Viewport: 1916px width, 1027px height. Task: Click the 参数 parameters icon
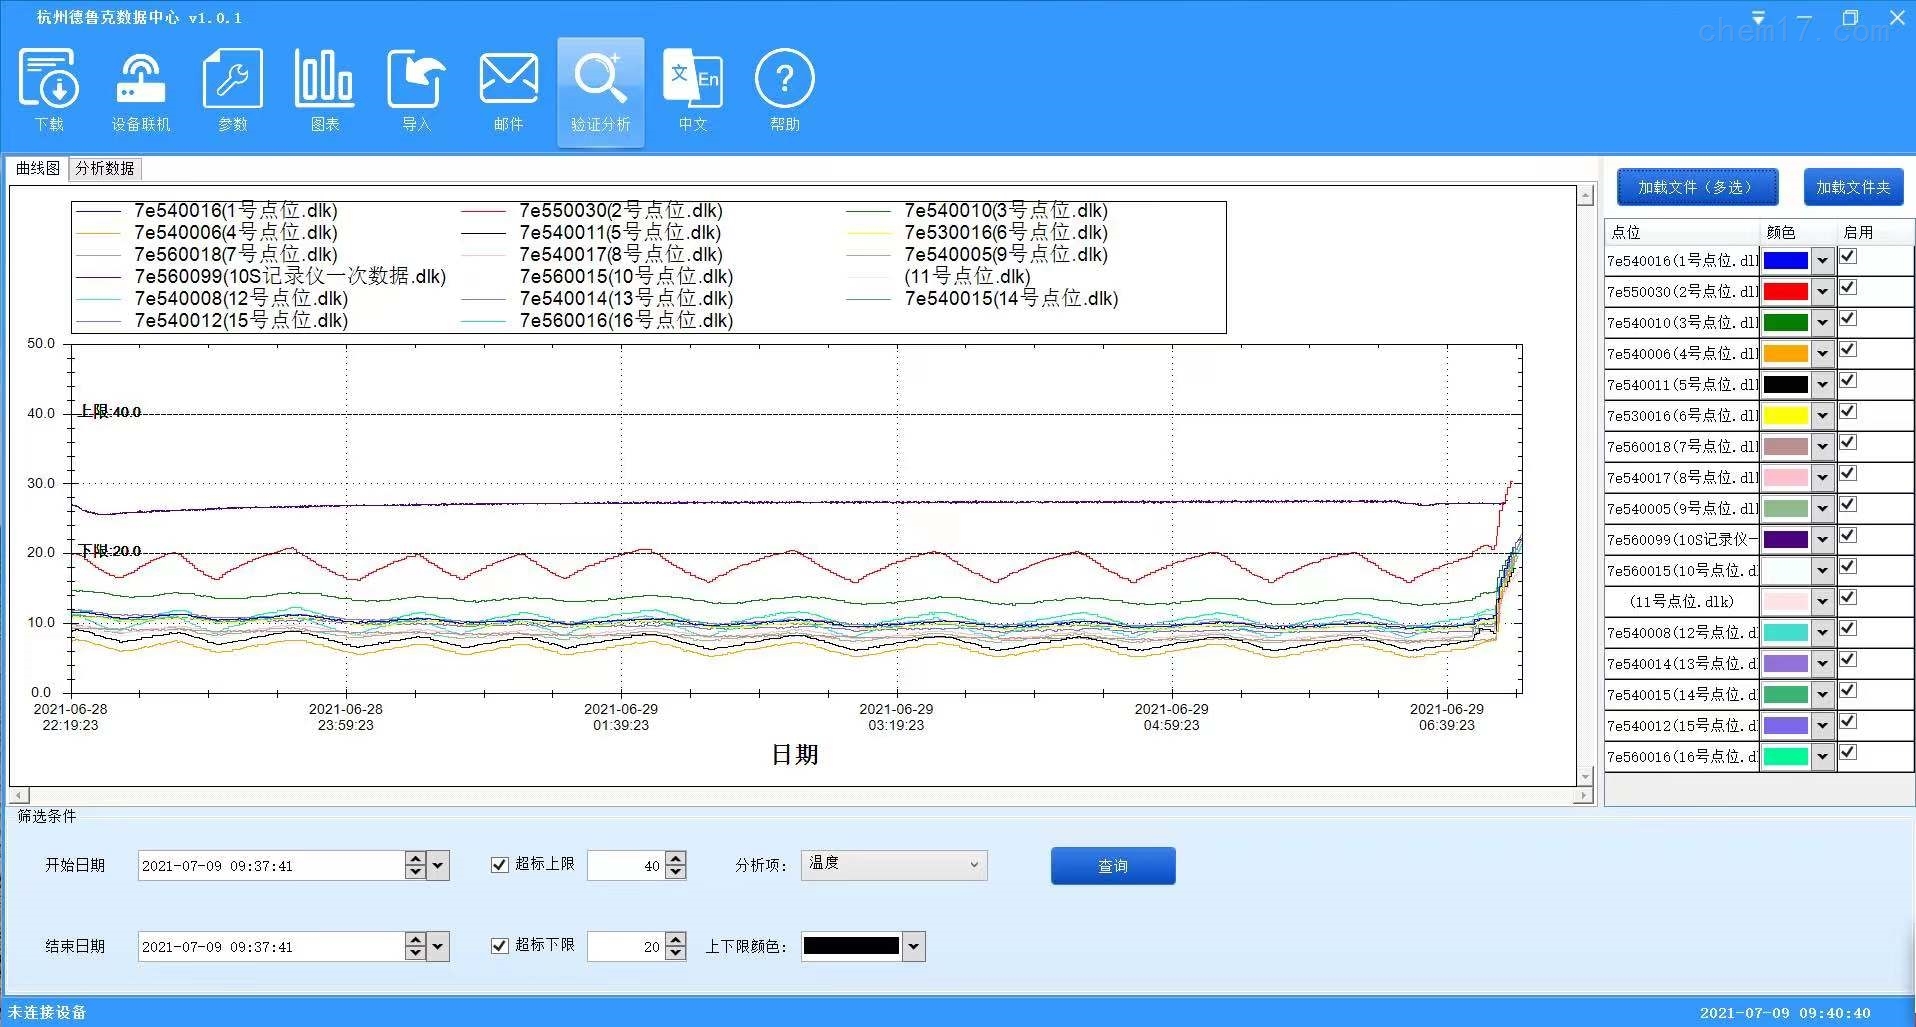[x=232, y=90]
